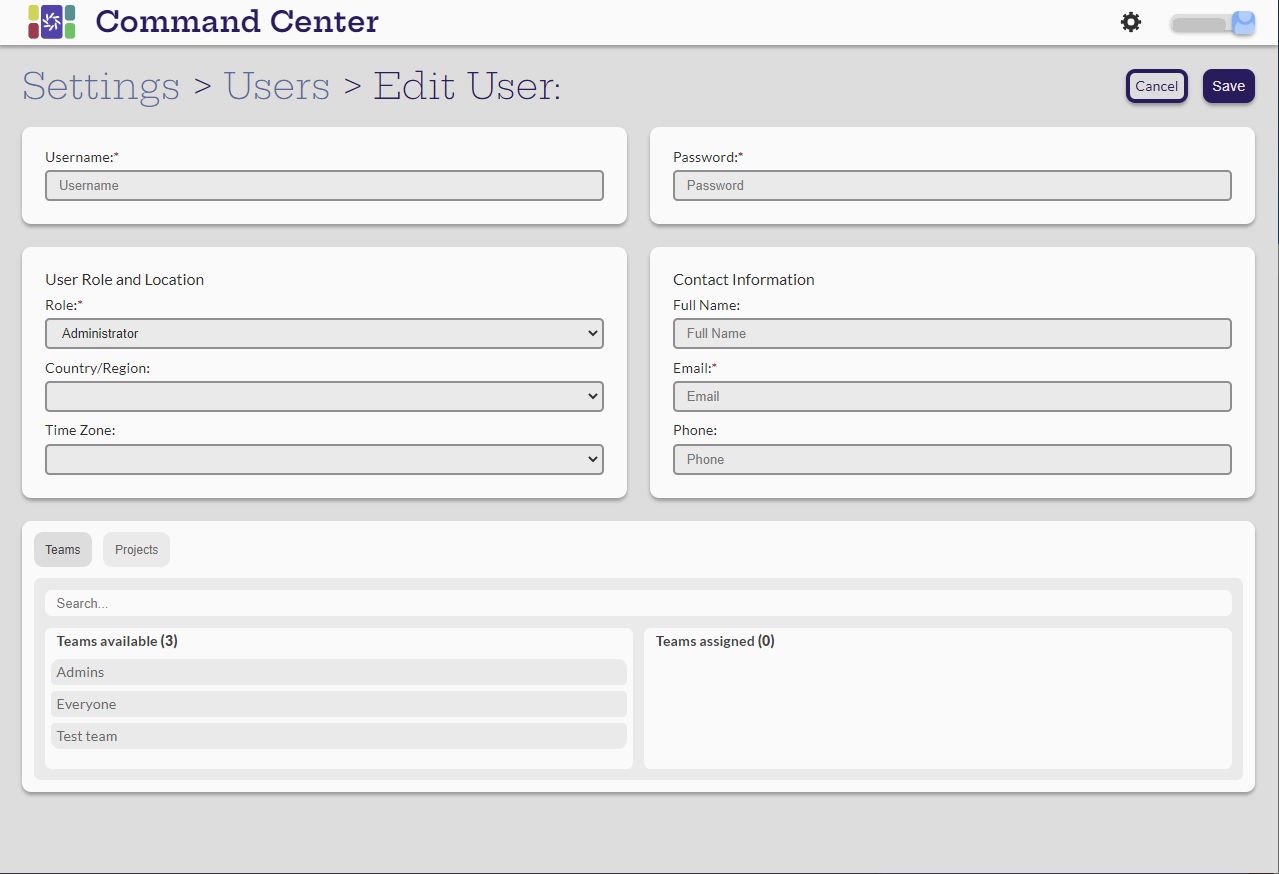Open settings via the gear icon

coord(1131,22)
